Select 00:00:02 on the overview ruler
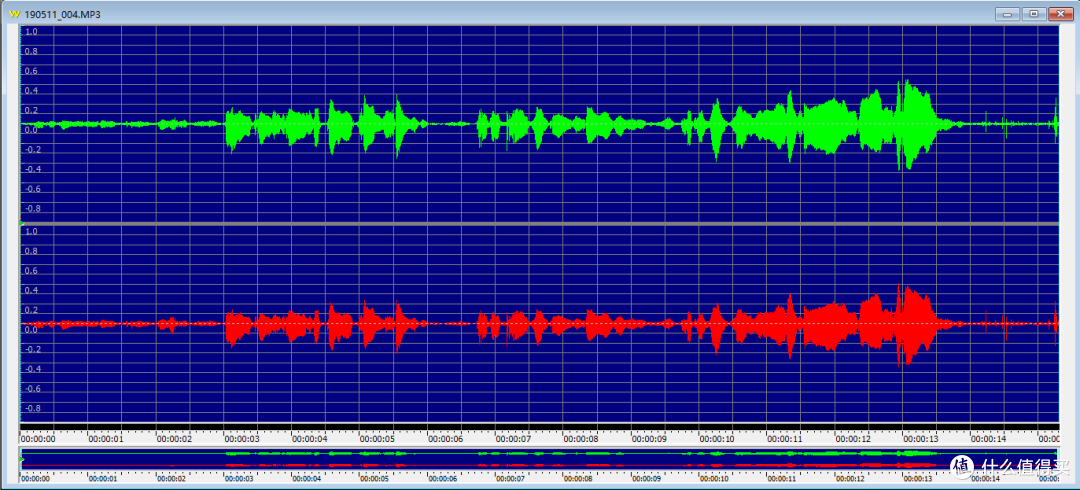The width and height of the screenshot is (1080, 490). (x=171, y=478)
